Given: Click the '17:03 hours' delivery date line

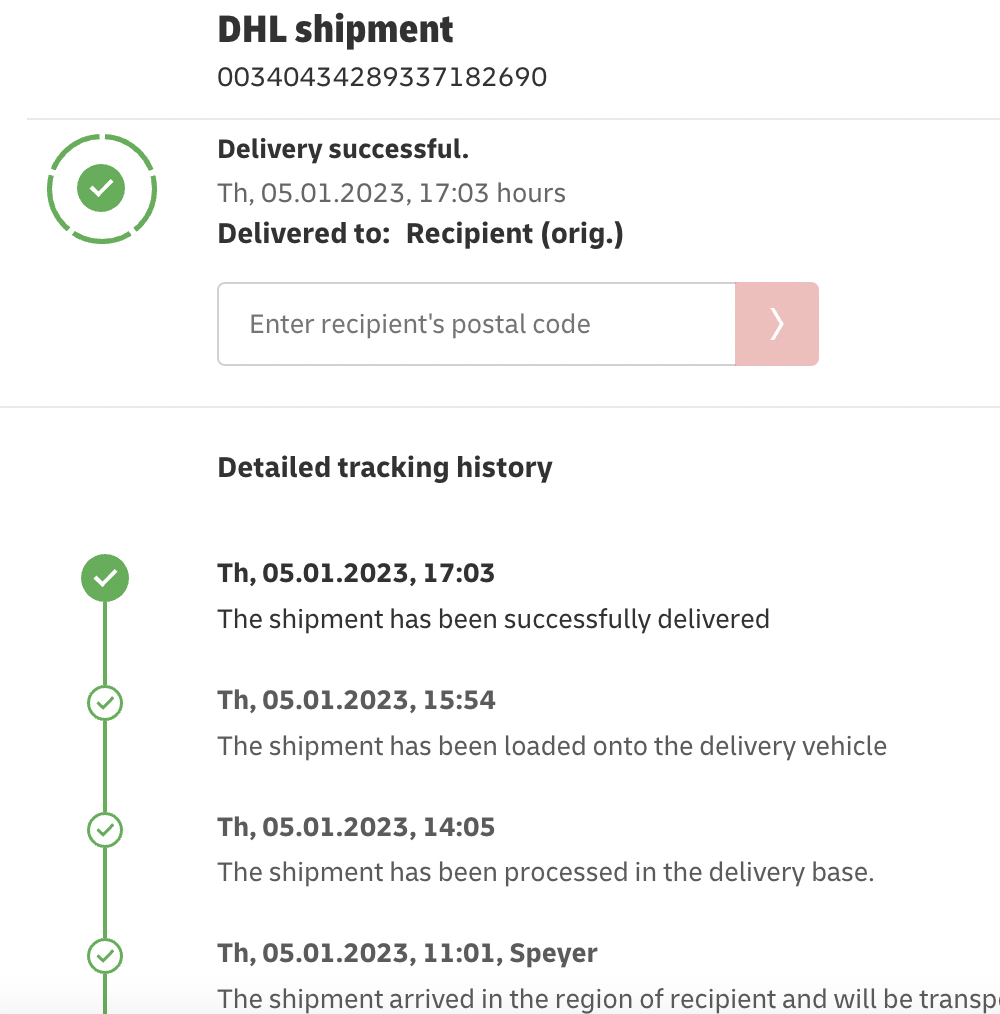Looking at the screenshot, I should click(391, 192).
